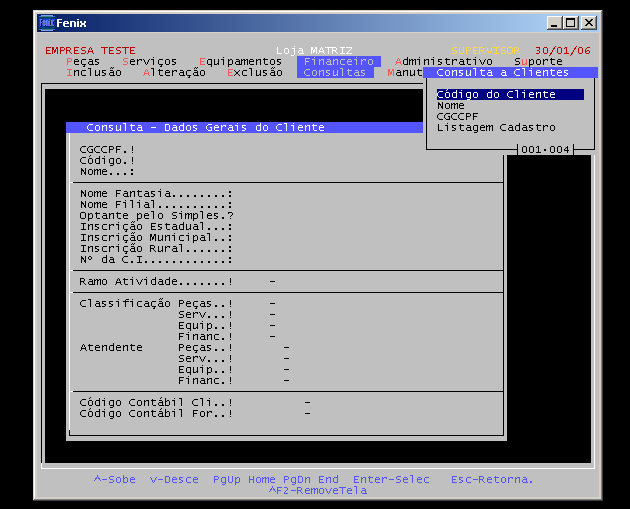Click the Enter-Selec key hint
This screenshot has height=509, width=630.
point(391,479)
